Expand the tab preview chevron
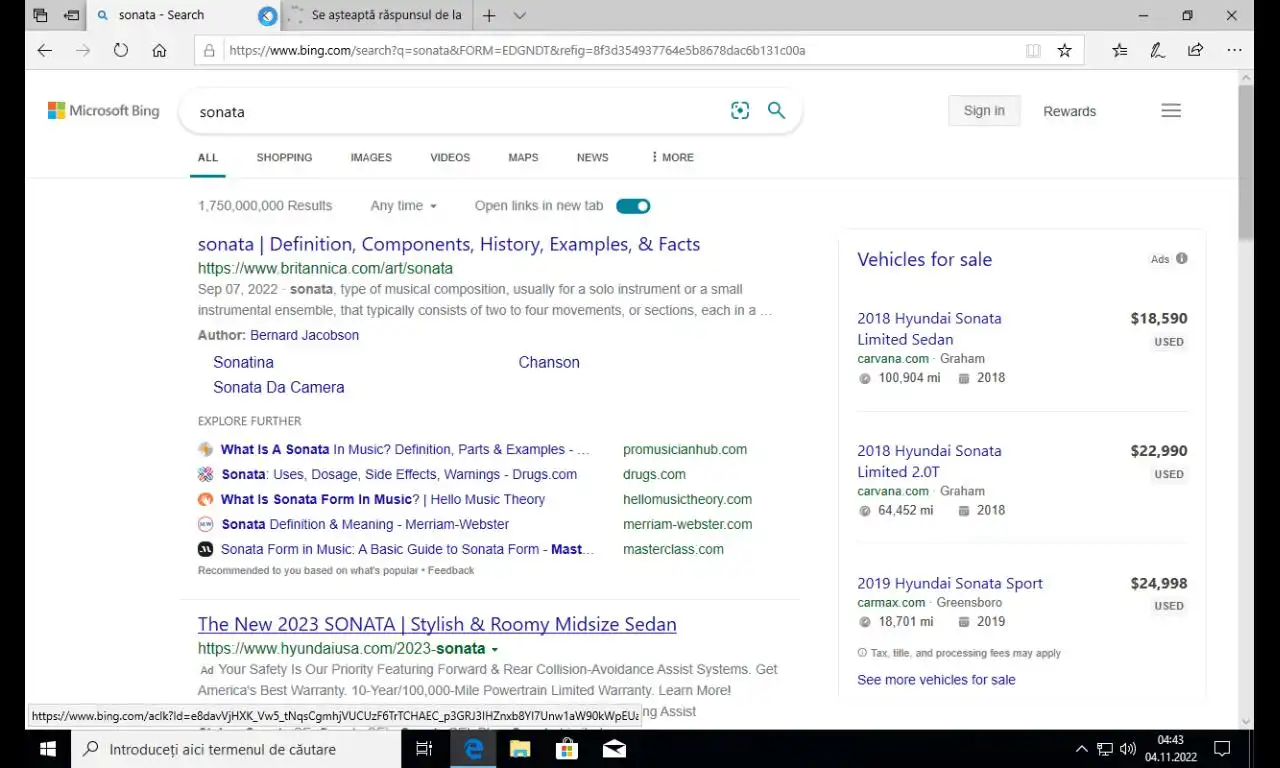 pyautogui.click(x=520, y=15)
